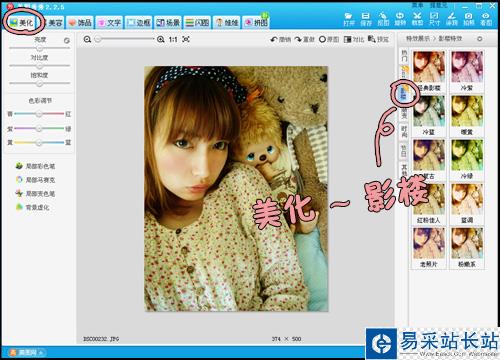The width and height of the screenshot is (500, 360).
Task: Set zoom to 1:1
Action: pos(173,39)
